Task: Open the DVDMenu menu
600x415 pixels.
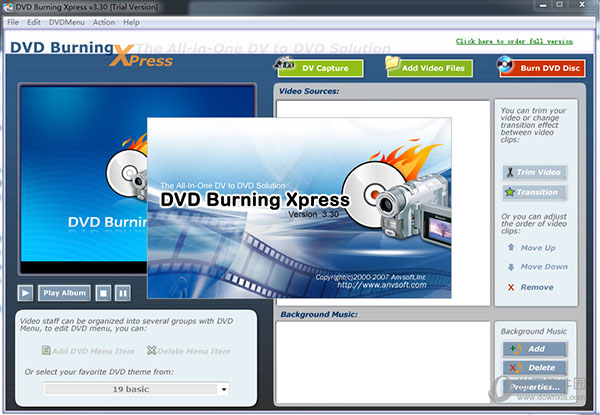Action: point(67,22)
